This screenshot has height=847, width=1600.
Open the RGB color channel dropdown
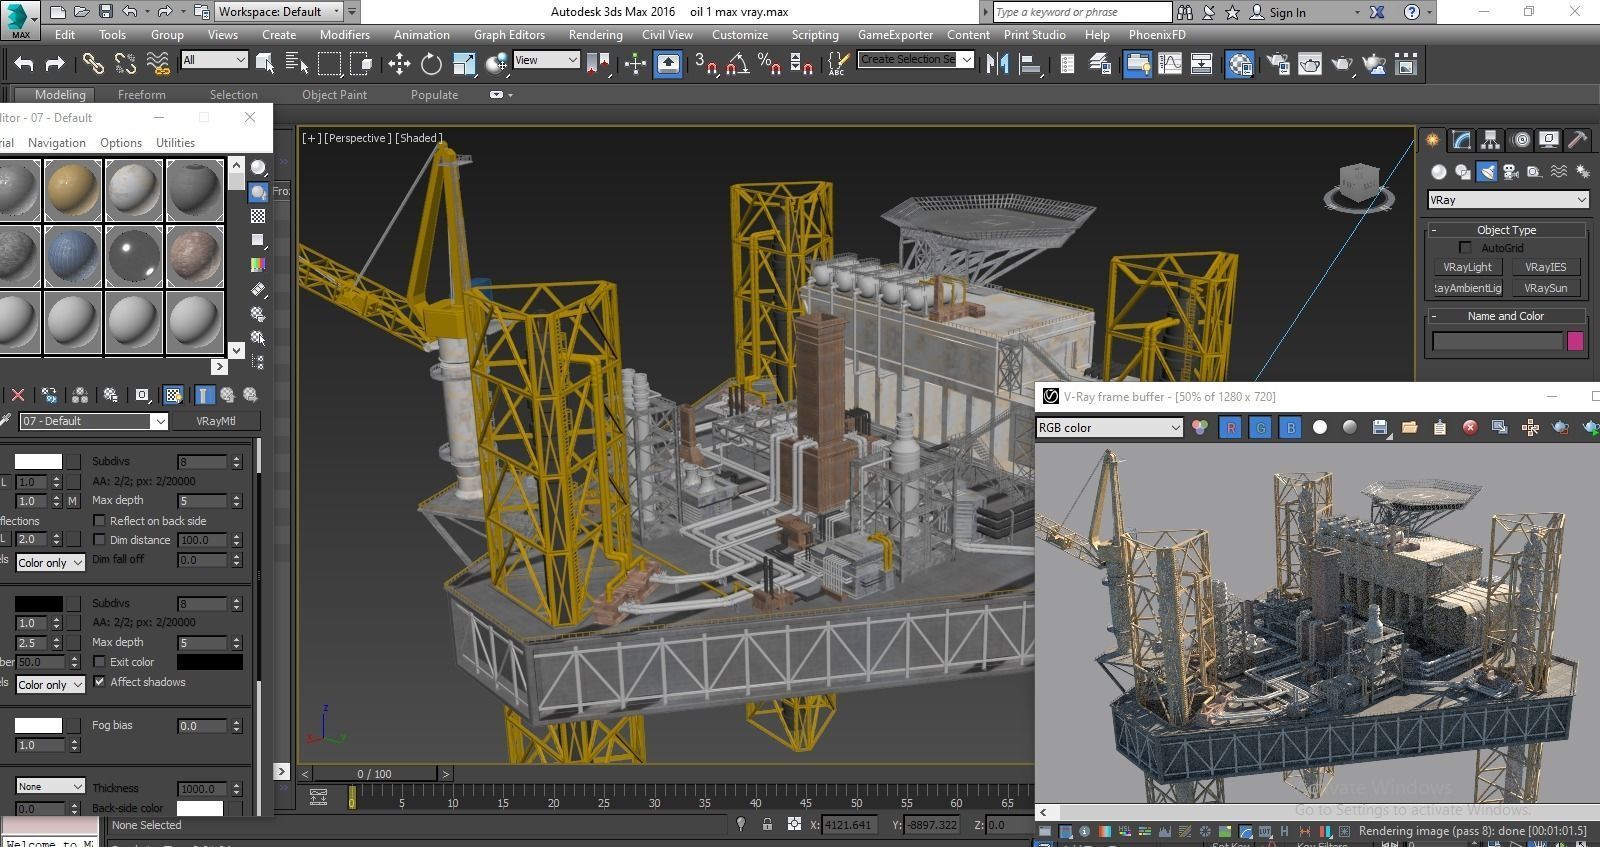click(x=1110, y=428)
